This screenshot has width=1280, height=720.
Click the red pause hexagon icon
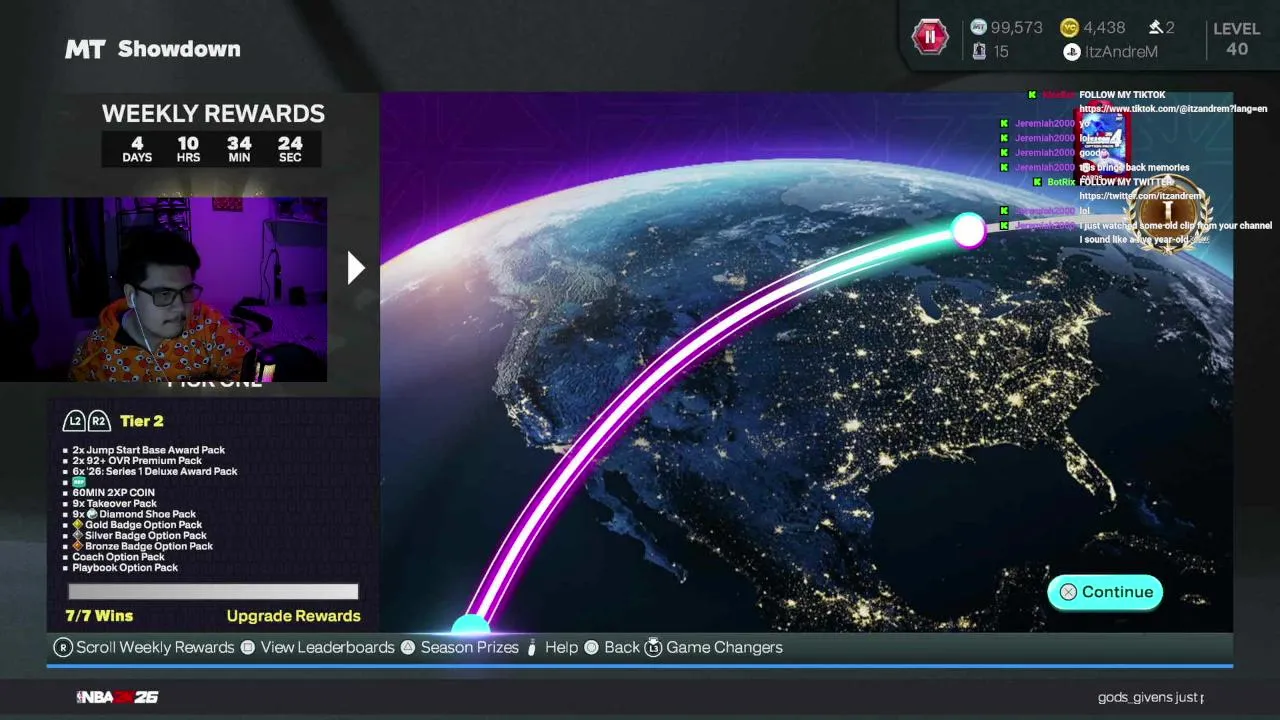(929, 37)
